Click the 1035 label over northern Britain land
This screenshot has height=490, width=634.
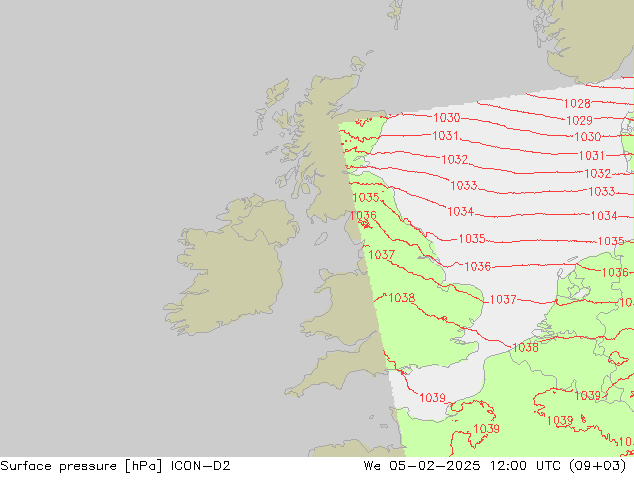click(366, 197)
